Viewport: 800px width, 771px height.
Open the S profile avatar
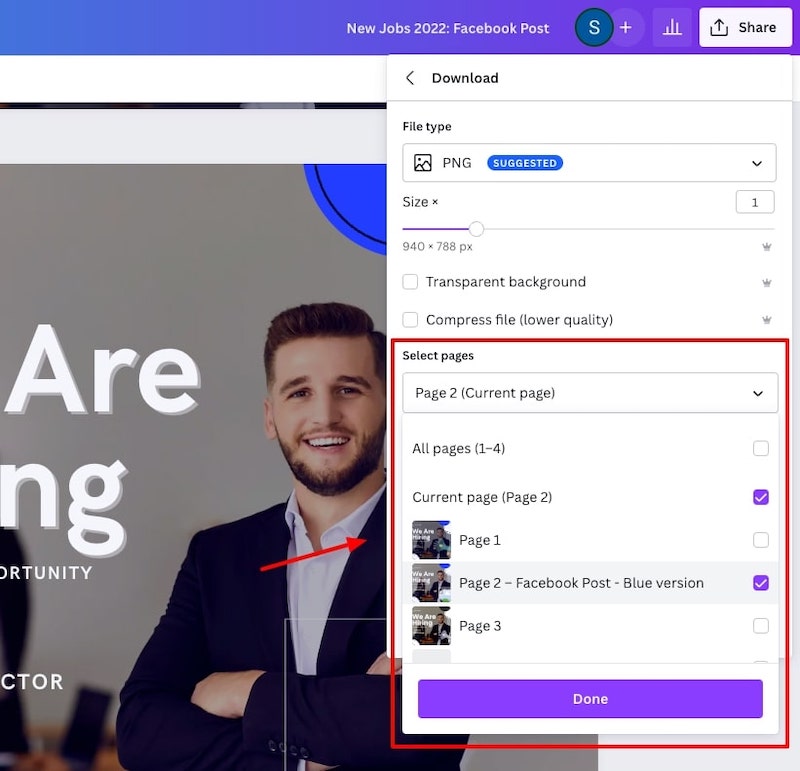[x=594, y=28]
